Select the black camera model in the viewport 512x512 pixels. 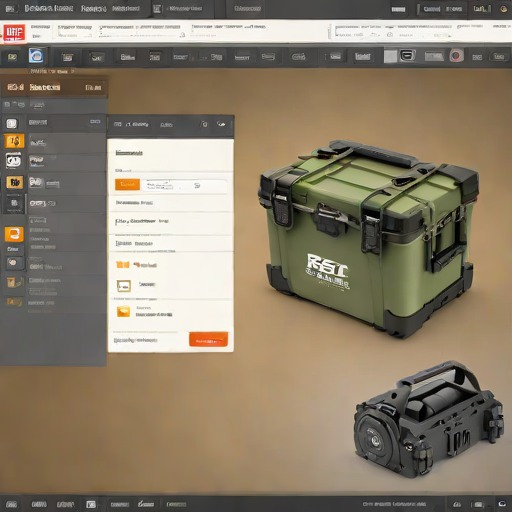tap(429, 419)
